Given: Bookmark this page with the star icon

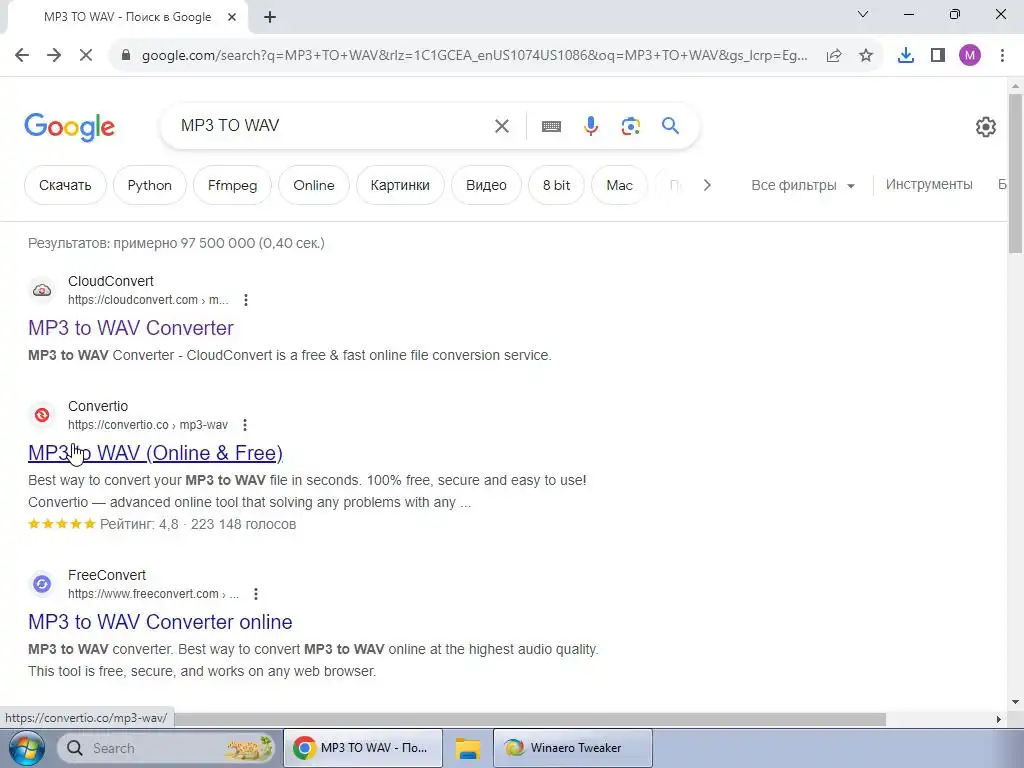Looking at the screenshot, I should 866,56.
